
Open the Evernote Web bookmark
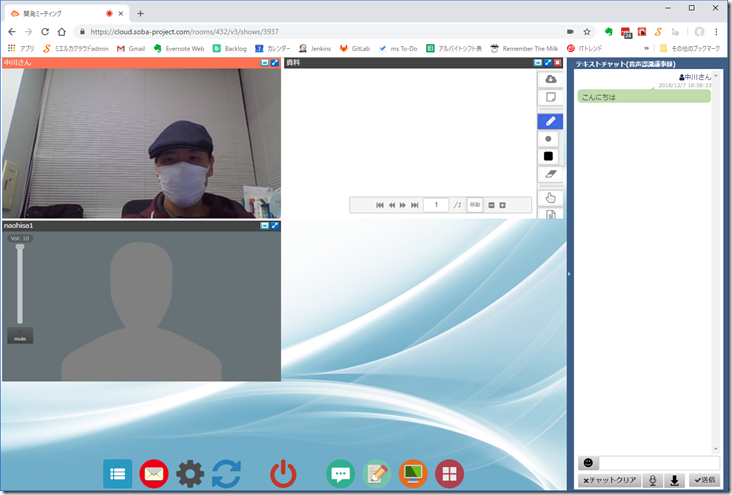(179, 49)
